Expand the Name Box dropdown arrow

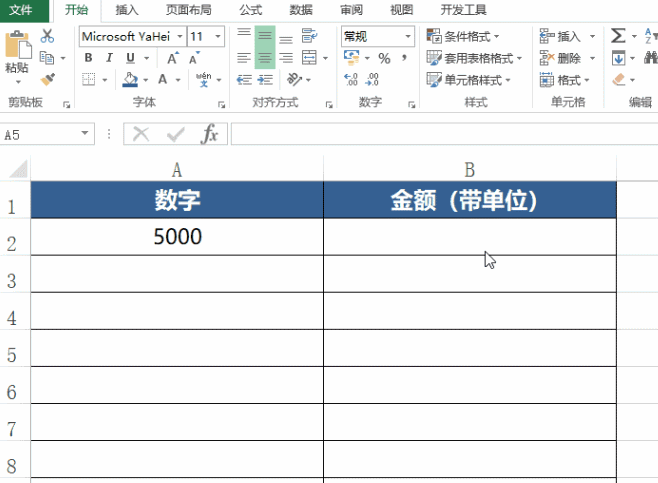click(x=85, y=133)
